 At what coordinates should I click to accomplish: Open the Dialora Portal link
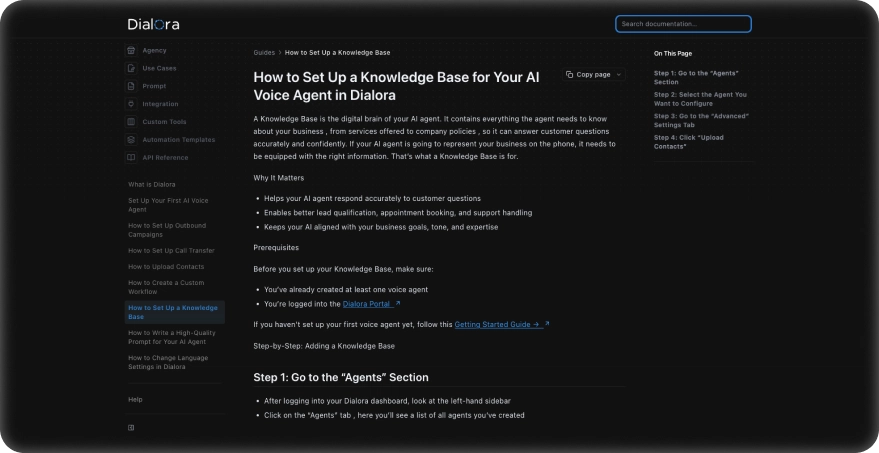pos(366,303)
